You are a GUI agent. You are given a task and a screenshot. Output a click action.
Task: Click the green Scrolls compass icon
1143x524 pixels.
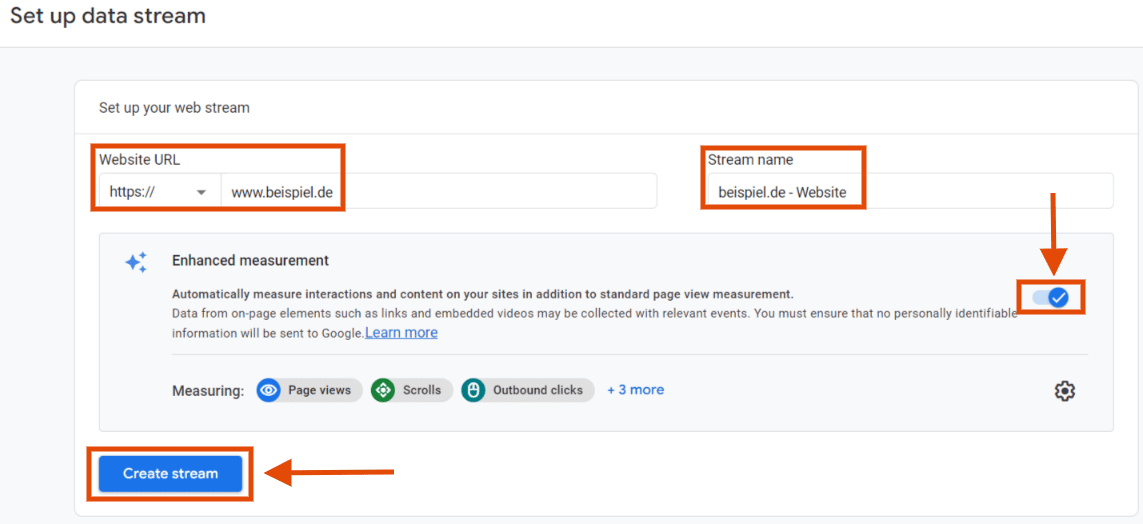383,390
